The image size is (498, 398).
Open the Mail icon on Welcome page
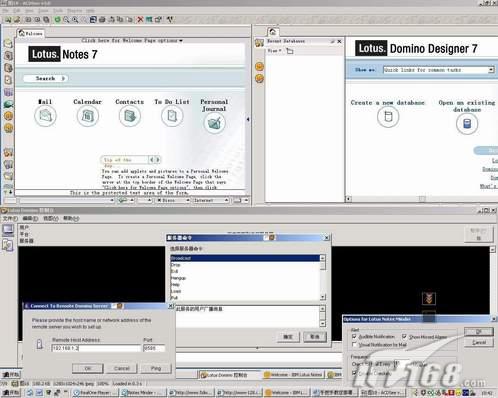(x=45, y=116)
